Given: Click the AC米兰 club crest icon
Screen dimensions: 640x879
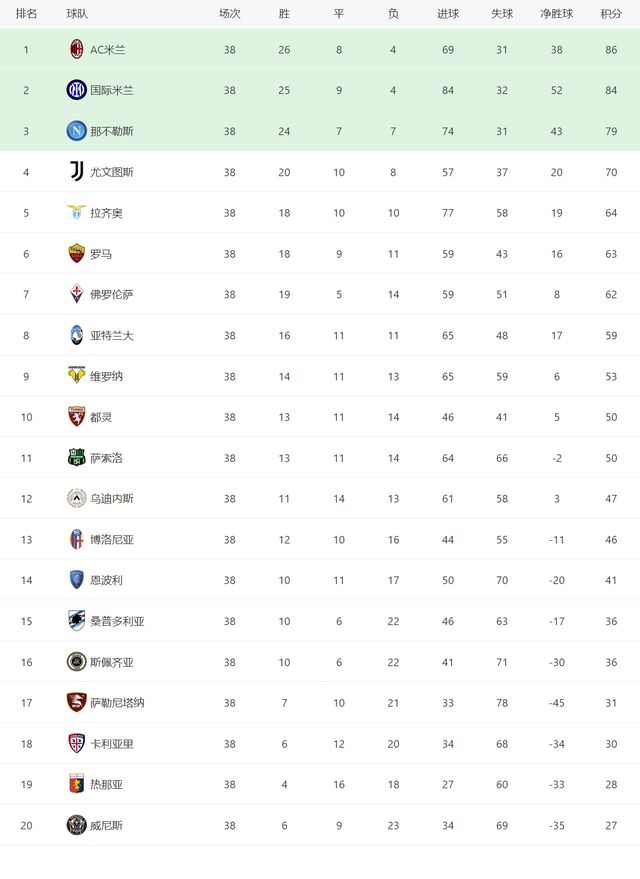Looking at the screenshot, I should [77, 49].
